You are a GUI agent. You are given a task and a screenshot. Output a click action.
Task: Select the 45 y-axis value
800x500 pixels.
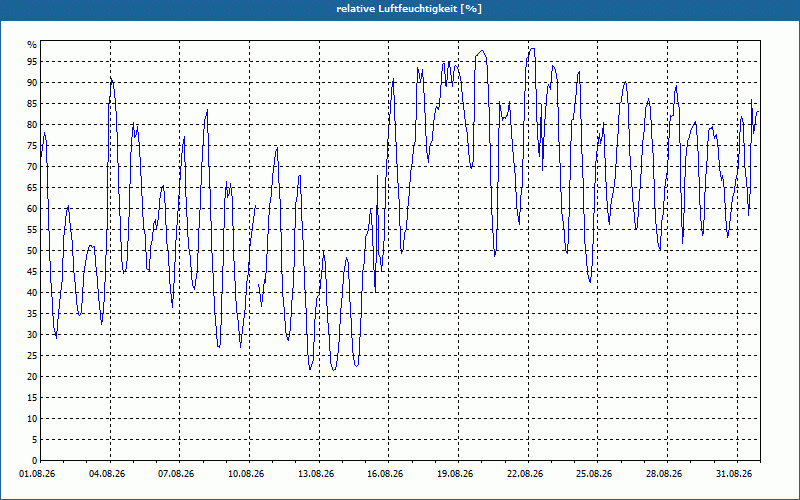32,271
